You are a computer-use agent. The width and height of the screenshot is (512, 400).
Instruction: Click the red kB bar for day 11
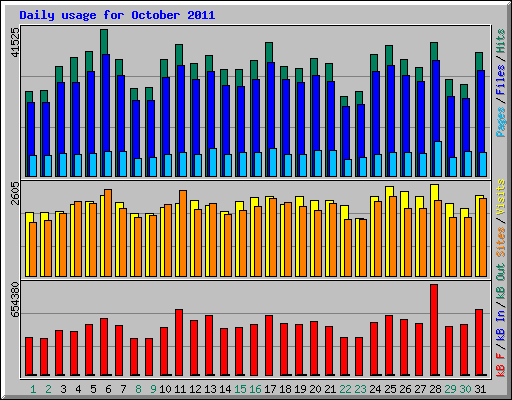179,342
